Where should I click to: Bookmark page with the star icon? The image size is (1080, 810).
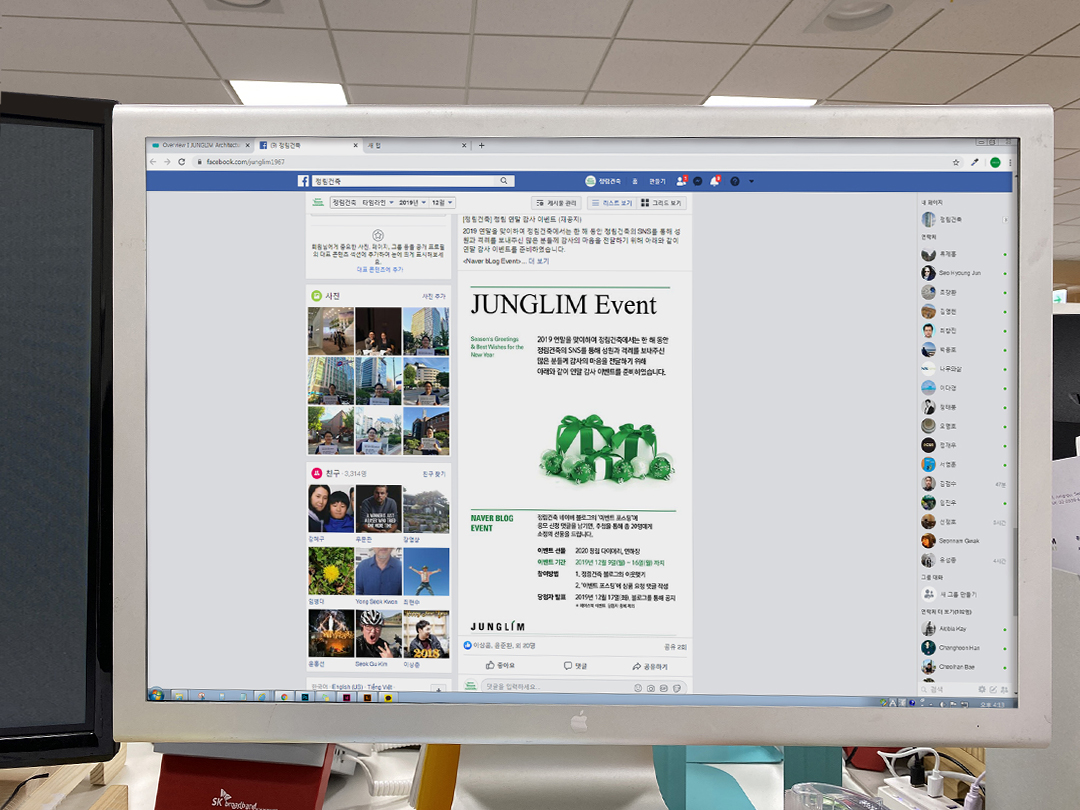pos(956,163)
